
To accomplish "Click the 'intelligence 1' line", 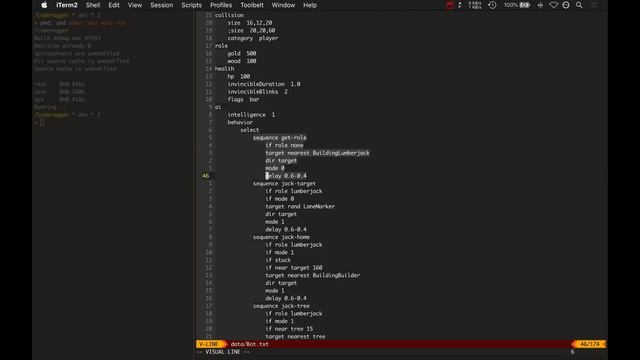I will [251, 115].
